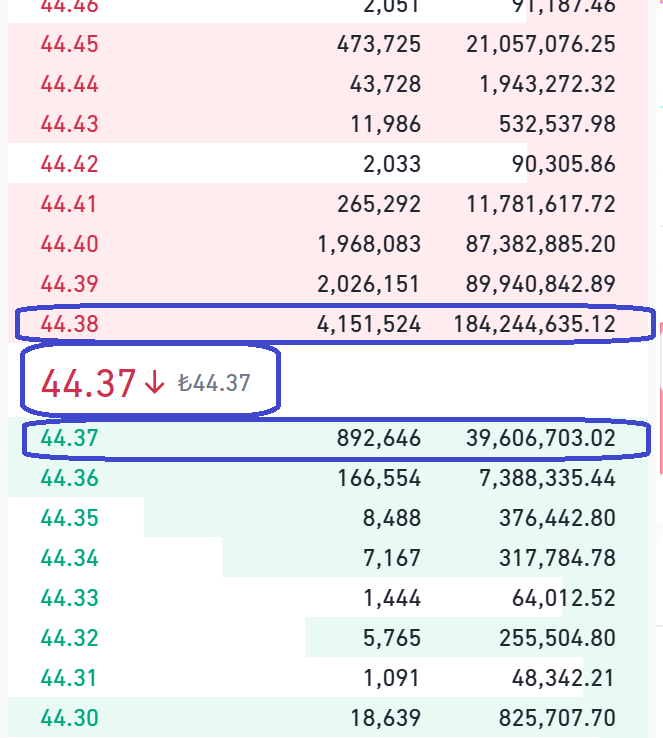This screenshot has height=738, width=663.
Task: Select the 1,091 amount cell
Action: point(391,678)
